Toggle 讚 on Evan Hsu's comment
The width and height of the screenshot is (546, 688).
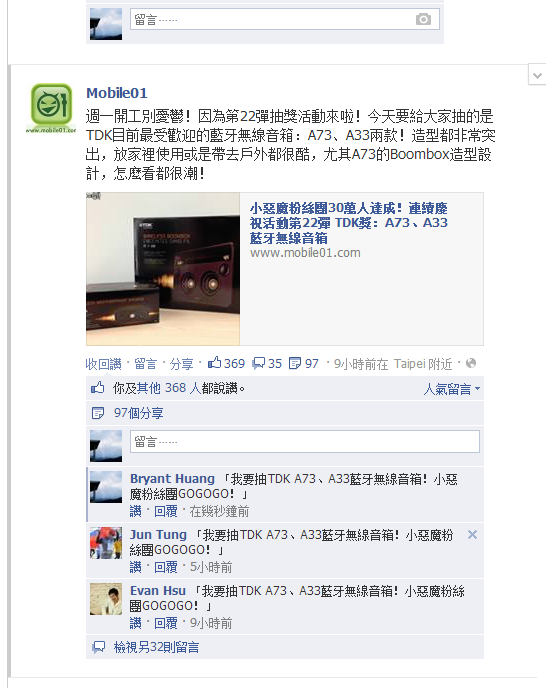136,623
